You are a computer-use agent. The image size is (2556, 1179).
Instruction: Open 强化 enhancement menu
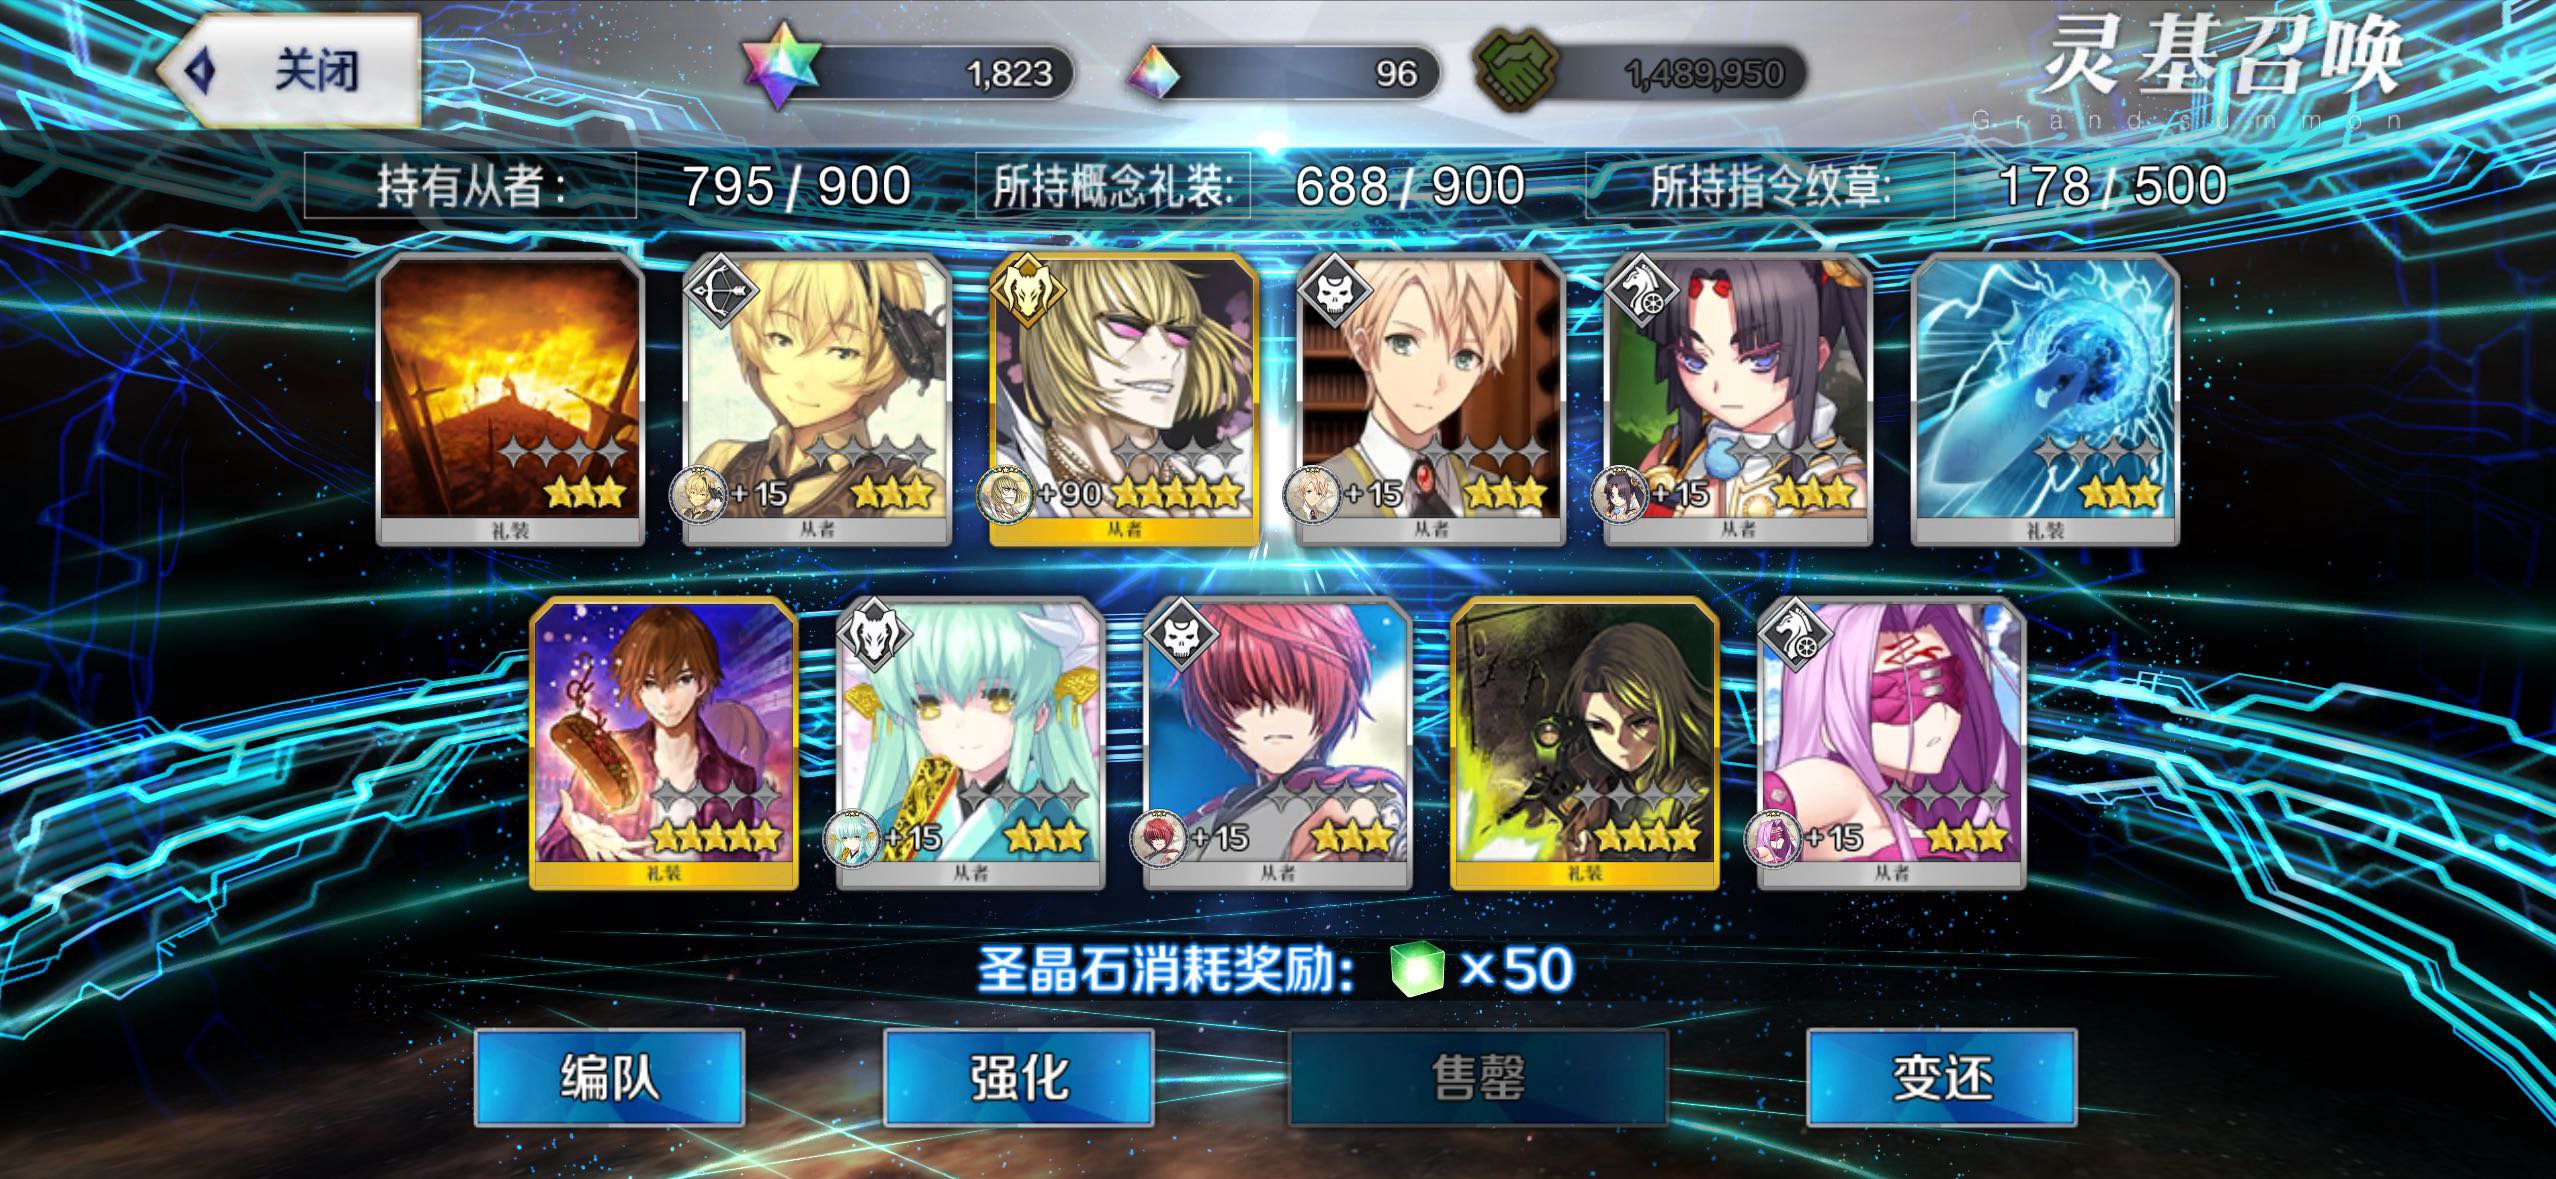[1018, 1078]
